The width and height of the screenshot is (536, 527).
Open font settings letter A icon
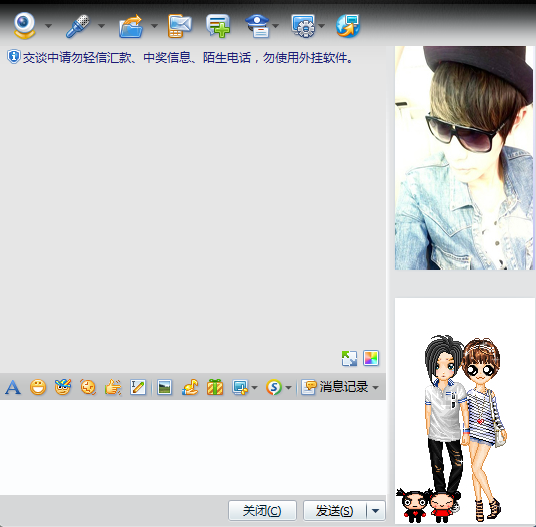(13, 388)
